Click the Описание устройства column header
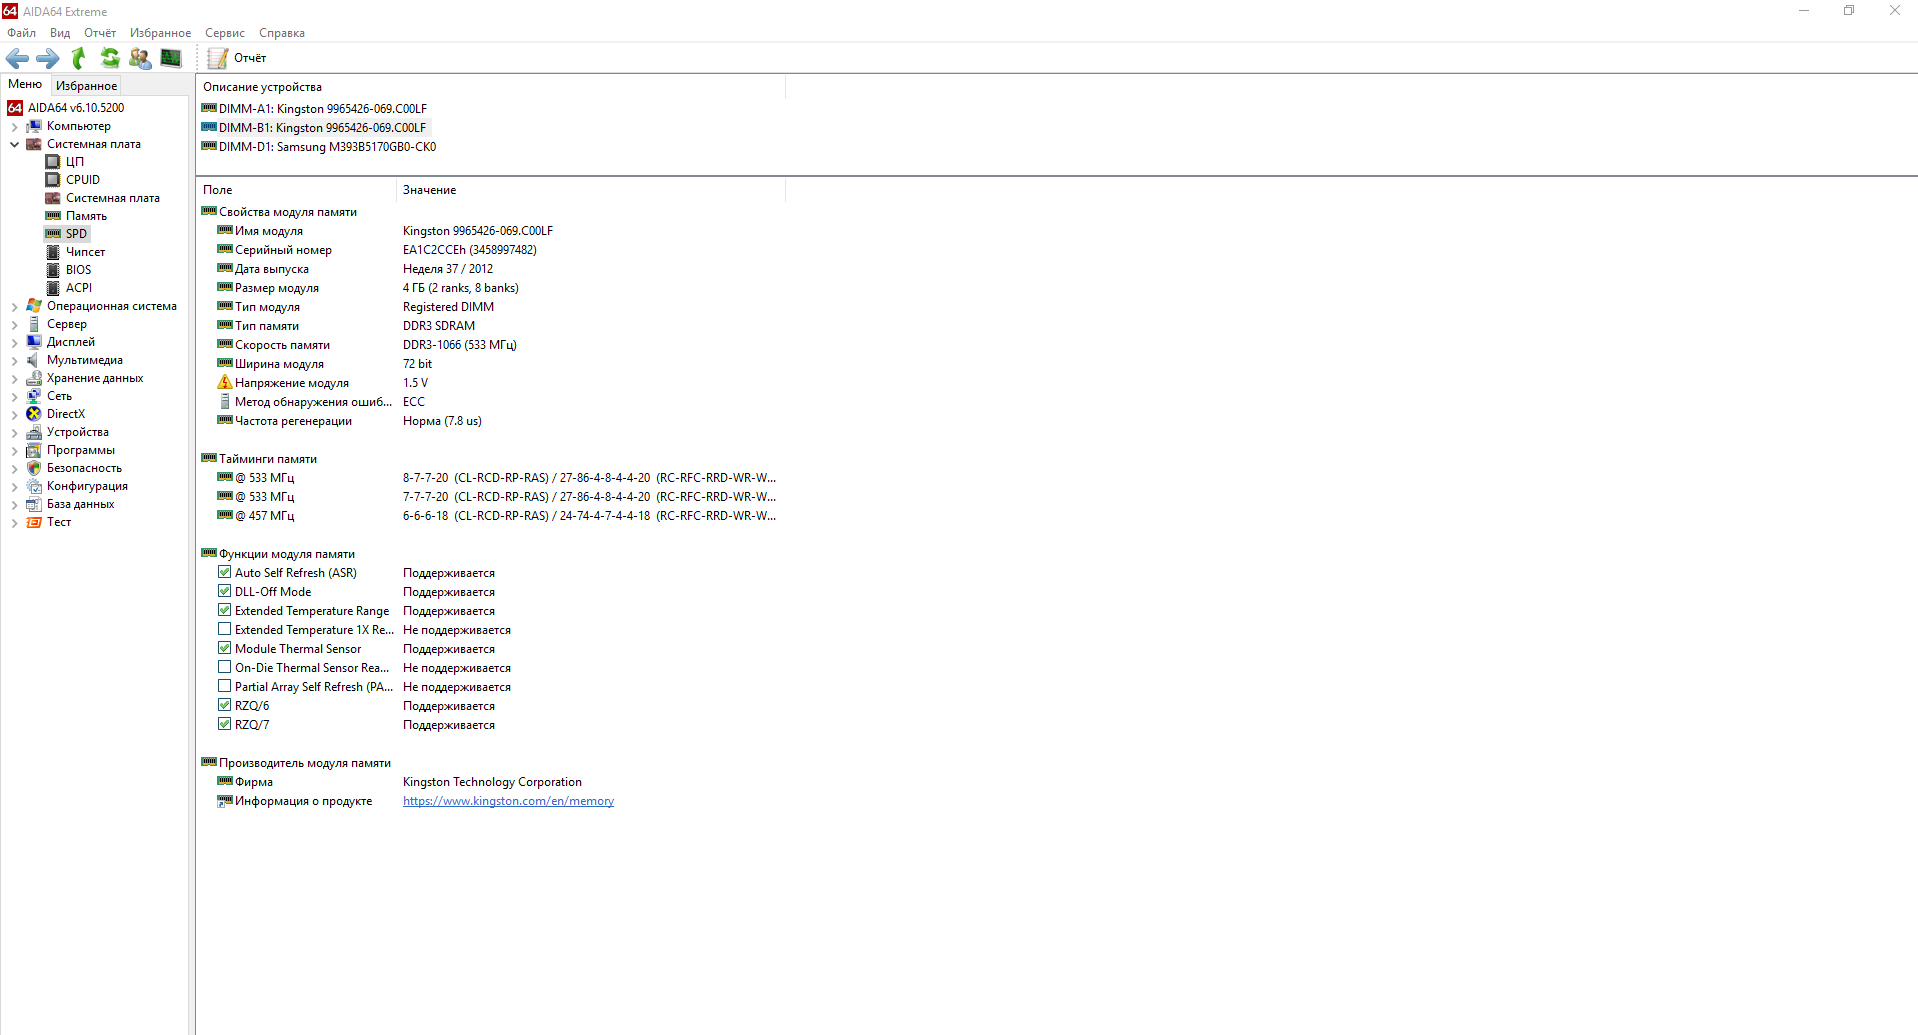The image size is (1918, 1035). [490, 87]
